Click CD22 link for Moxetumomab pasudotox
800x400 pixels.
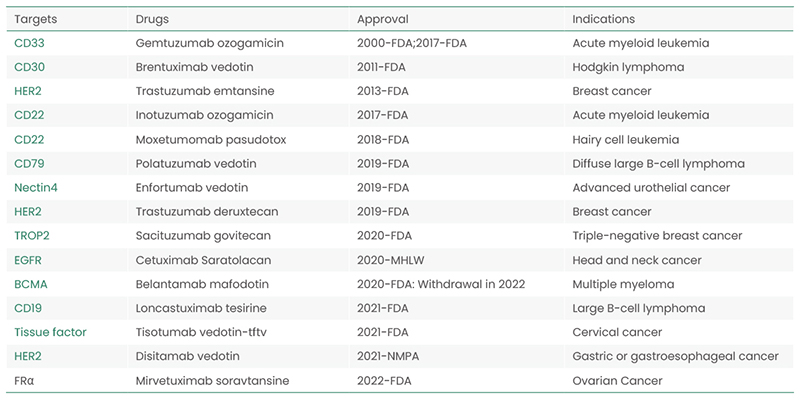pyautogui.click(x=29, y=139)
